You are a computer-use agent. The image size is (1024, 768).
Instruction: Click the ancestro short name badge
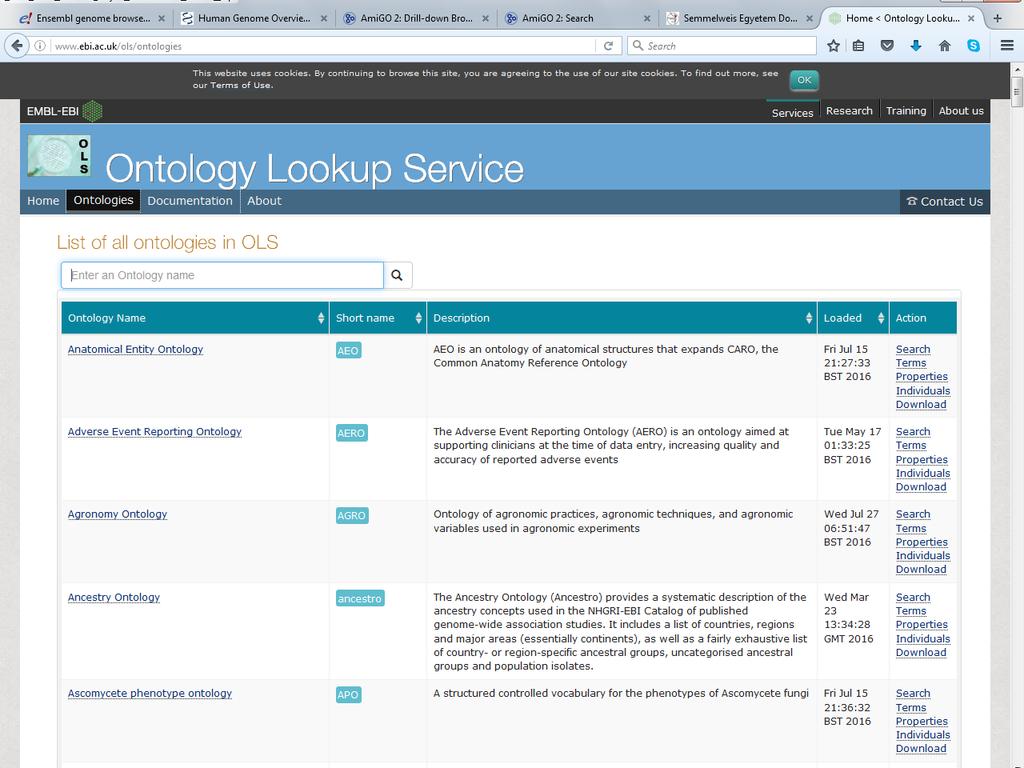click(x=360, y=599)
